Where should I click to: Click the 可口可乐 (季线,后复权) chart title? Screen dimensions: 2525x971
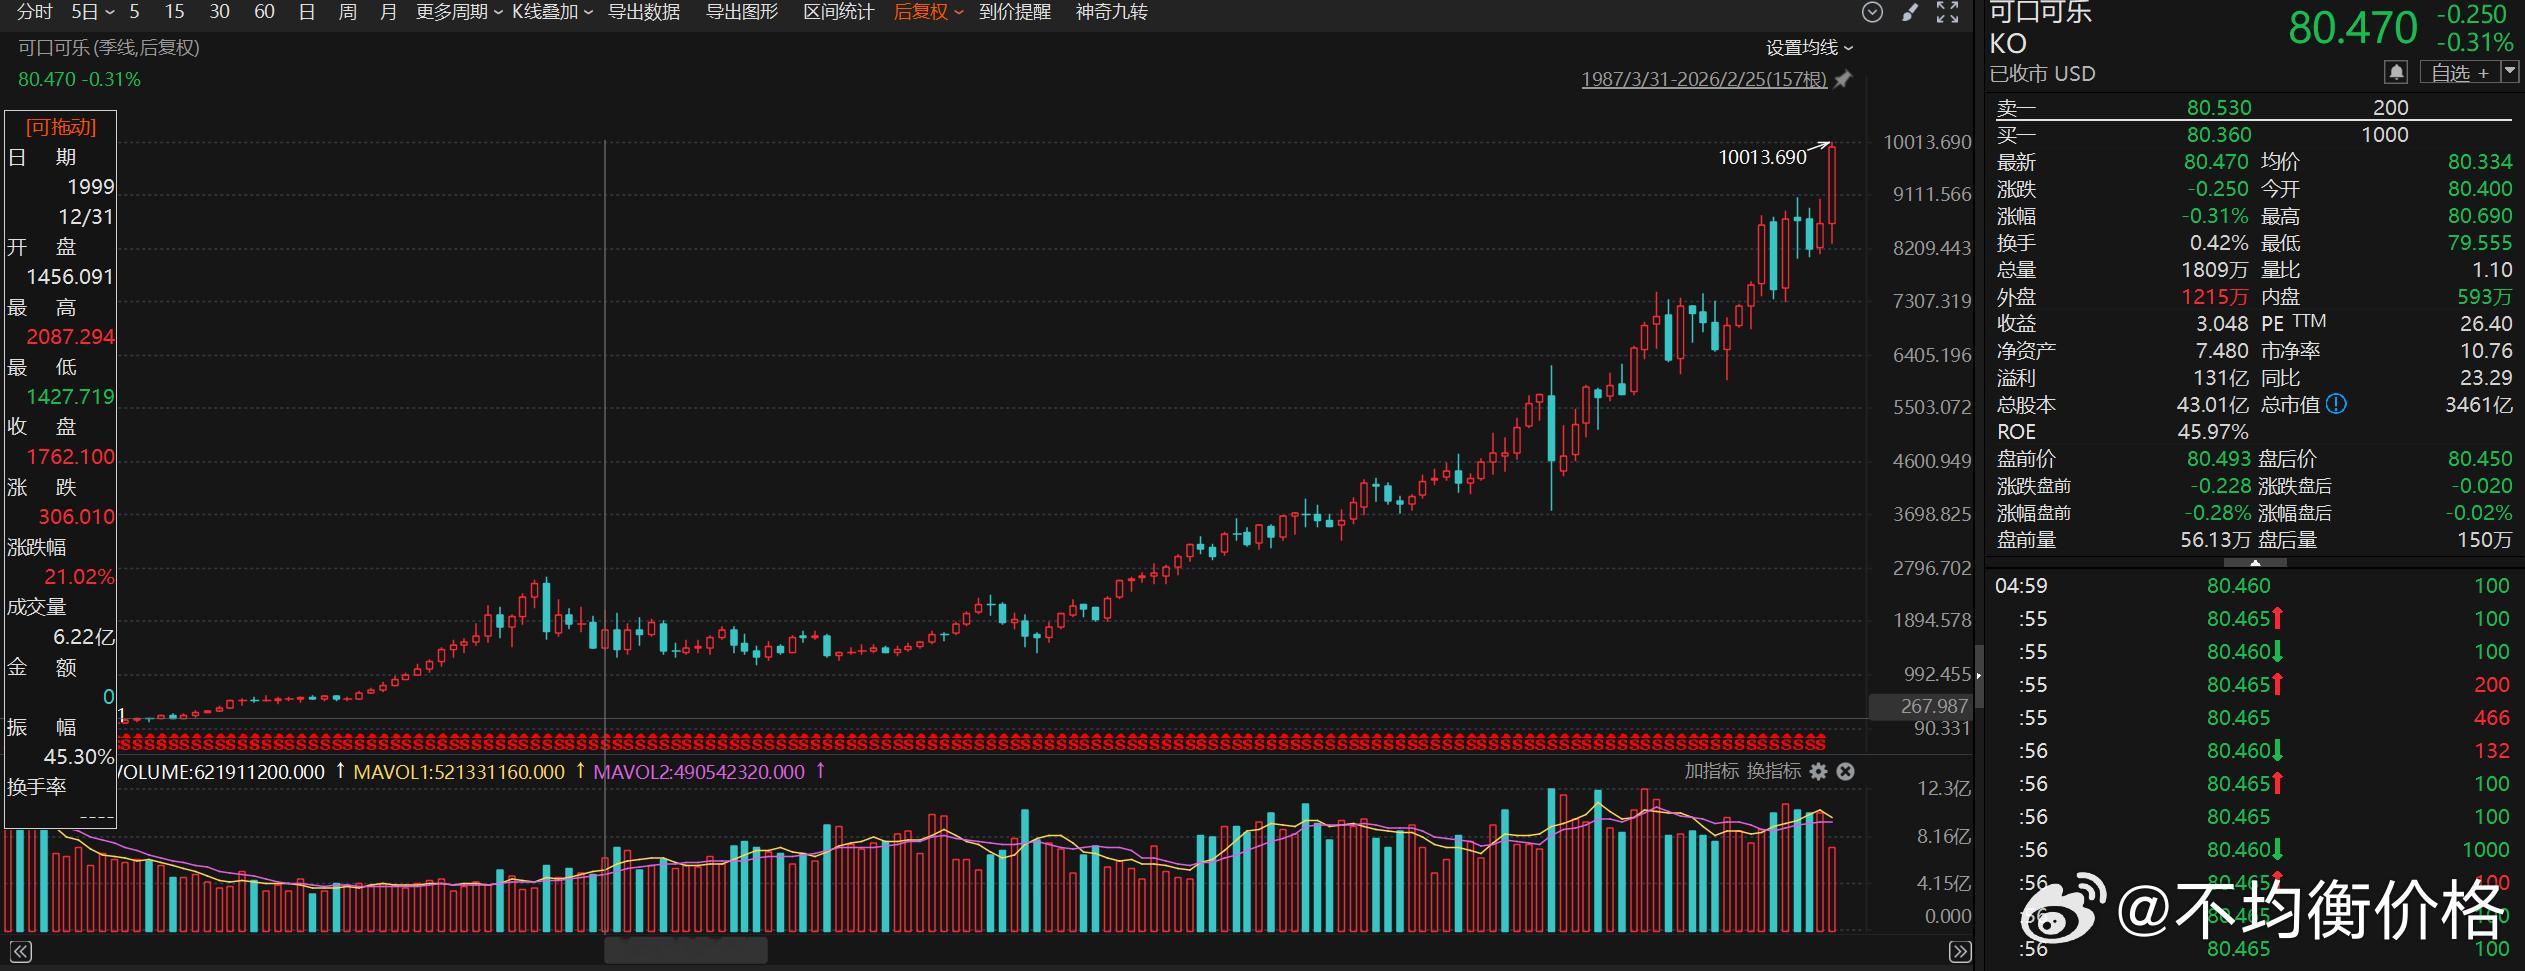pyautogui.click(x=109, y=47)
